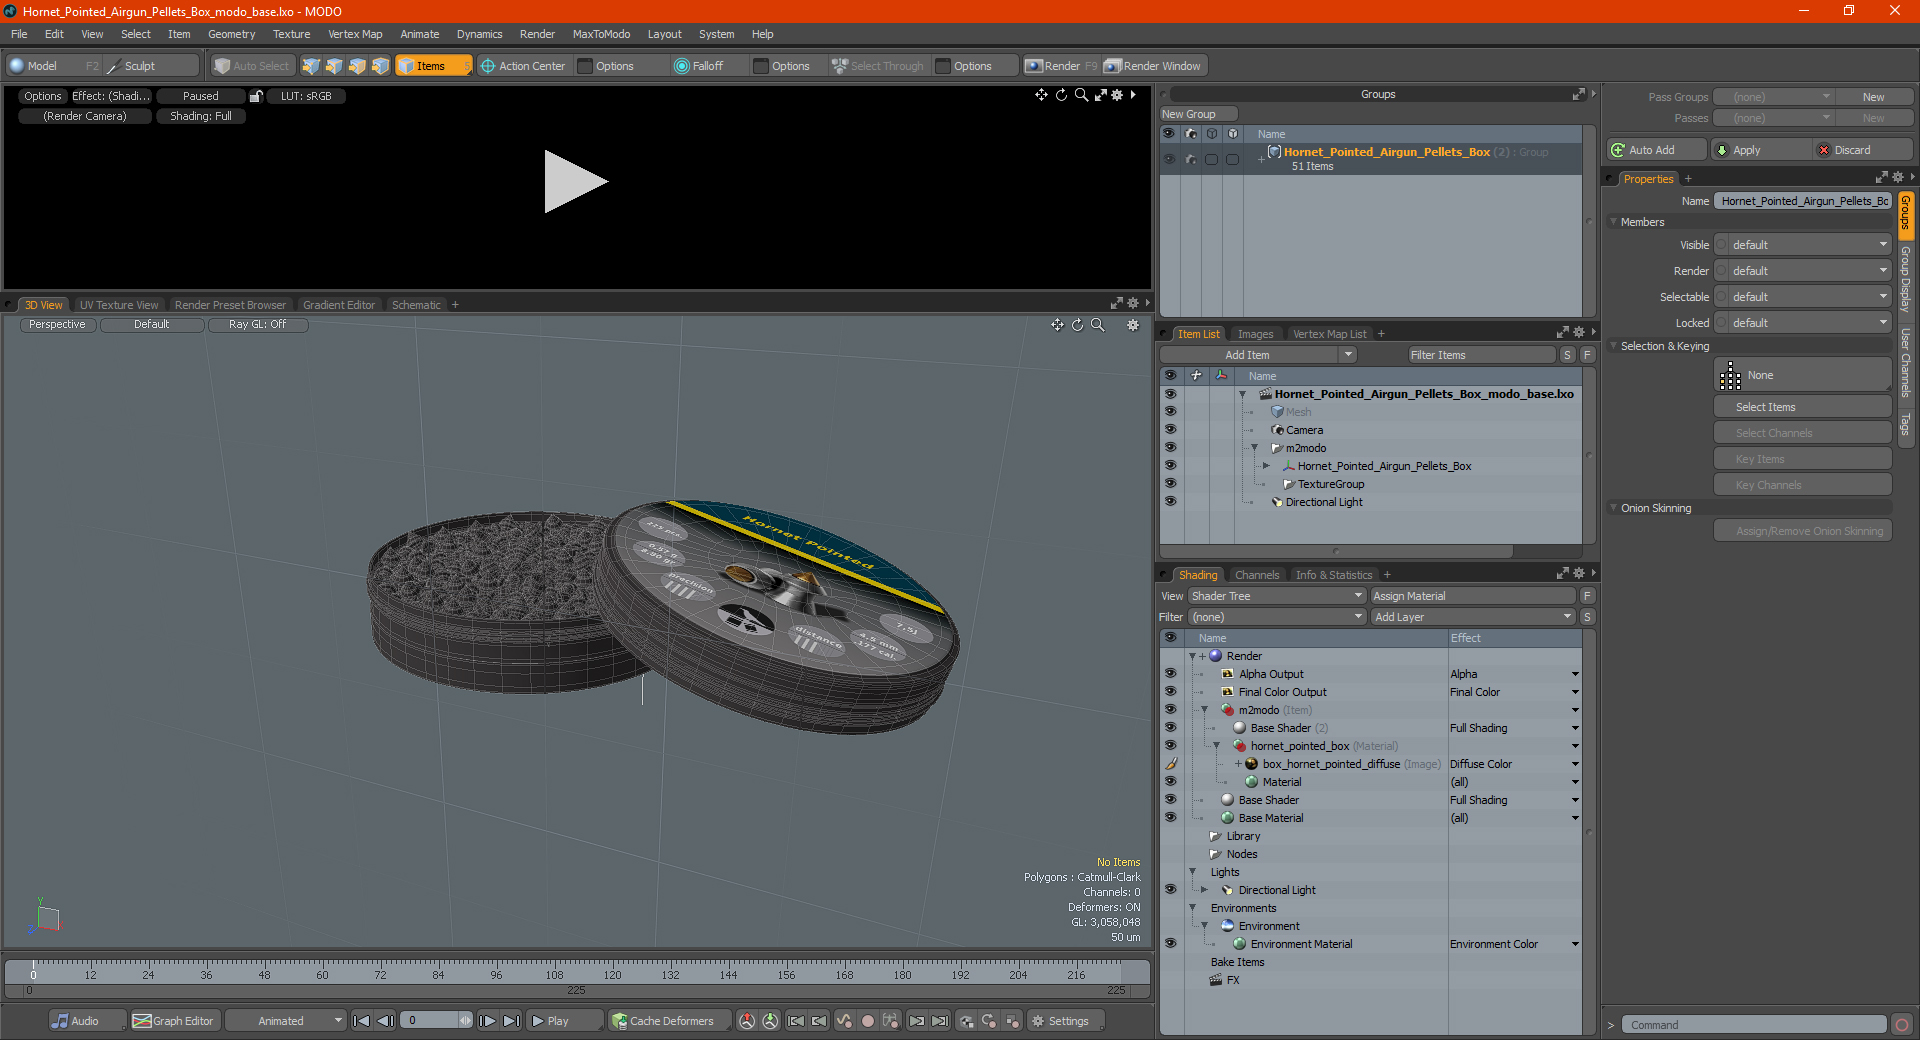Open Gradient Editor tab
This screenshot has width=1920, height=1040.
coord(339,305)
